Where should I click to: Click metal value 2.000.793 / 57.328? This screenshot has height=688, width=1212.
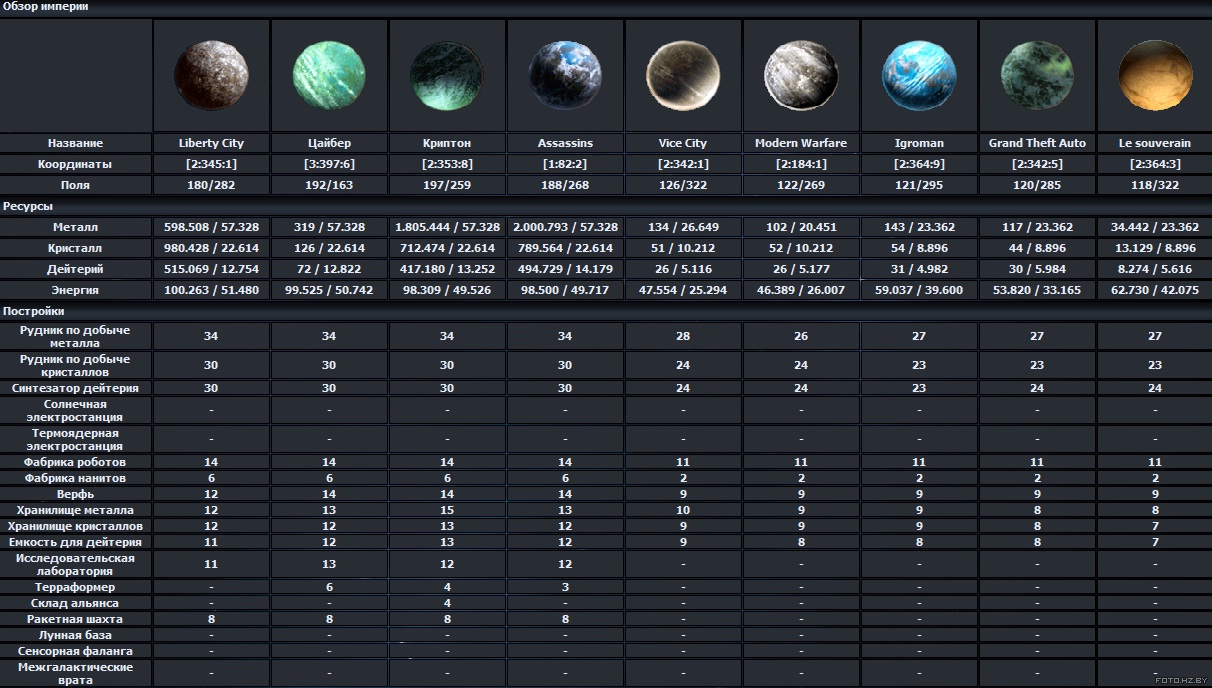(x=565, y=227)
